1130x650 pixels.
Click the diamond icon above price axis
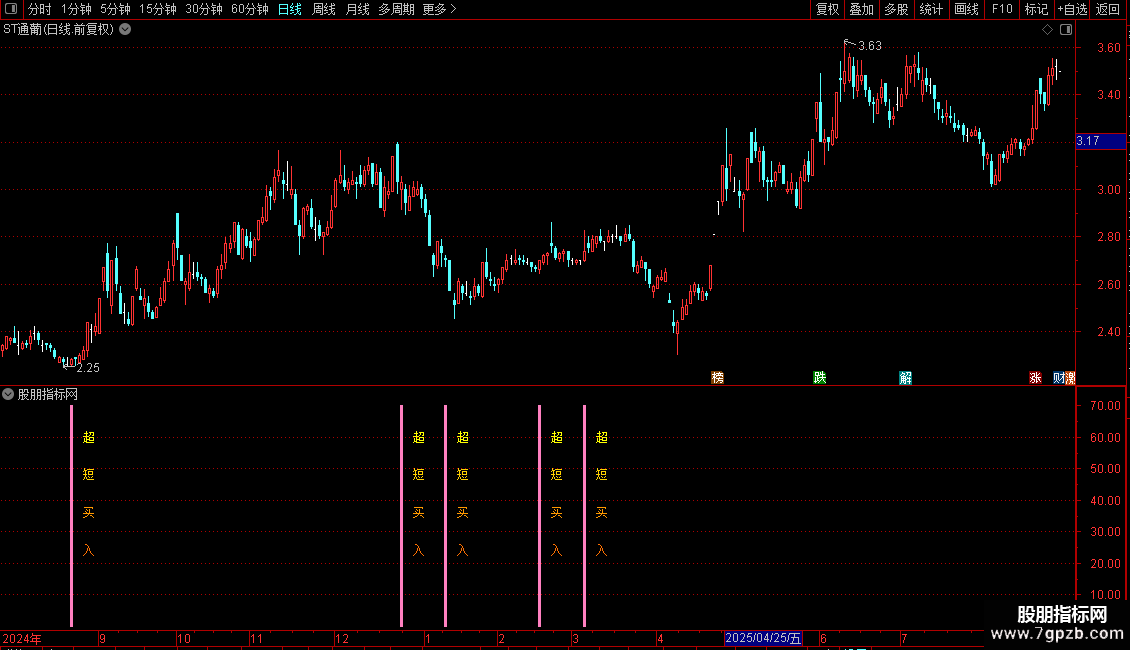tap(1048, 30)
